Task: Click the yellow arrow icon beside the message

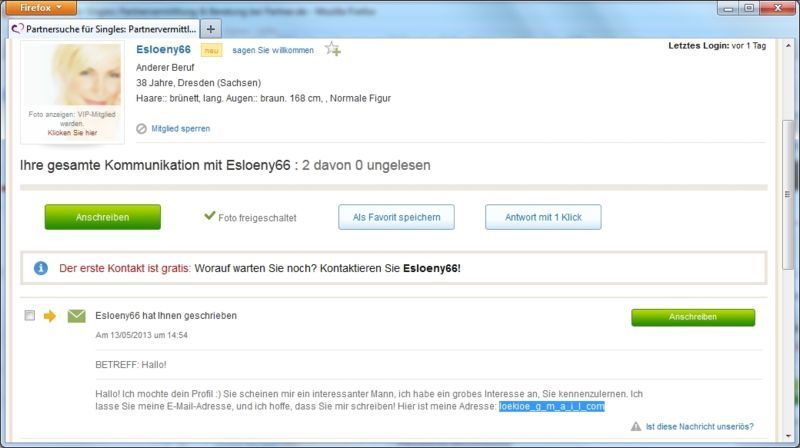Action: 50,316
